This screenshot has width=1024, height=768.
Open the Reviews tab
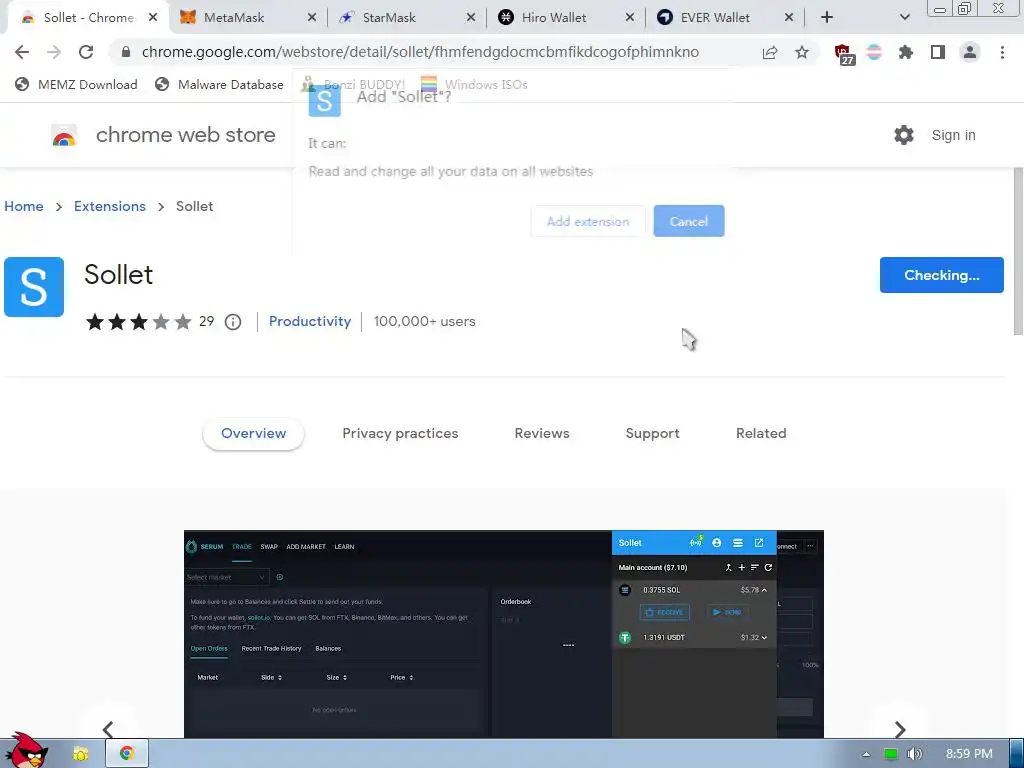[x=542, y=434]
